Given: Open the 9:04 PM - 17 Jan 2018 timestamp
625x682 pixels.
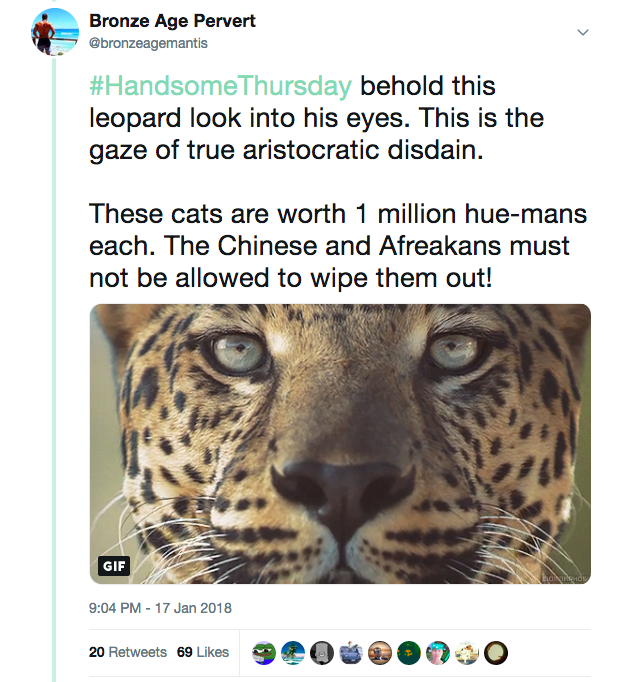Looking at the screenshot, I should (160, 607).
